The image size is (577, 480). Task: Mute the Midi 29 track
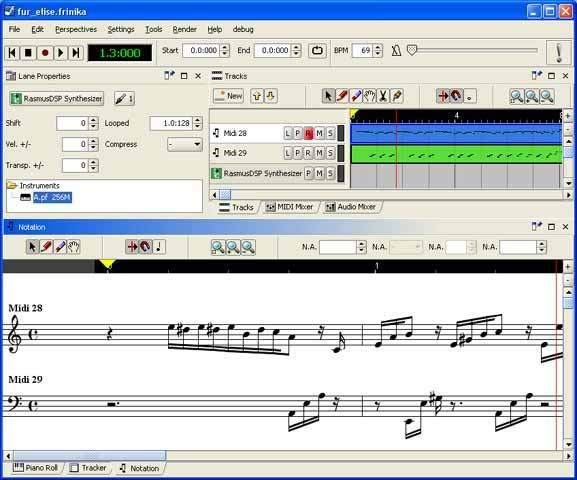(x=319, y=153)
